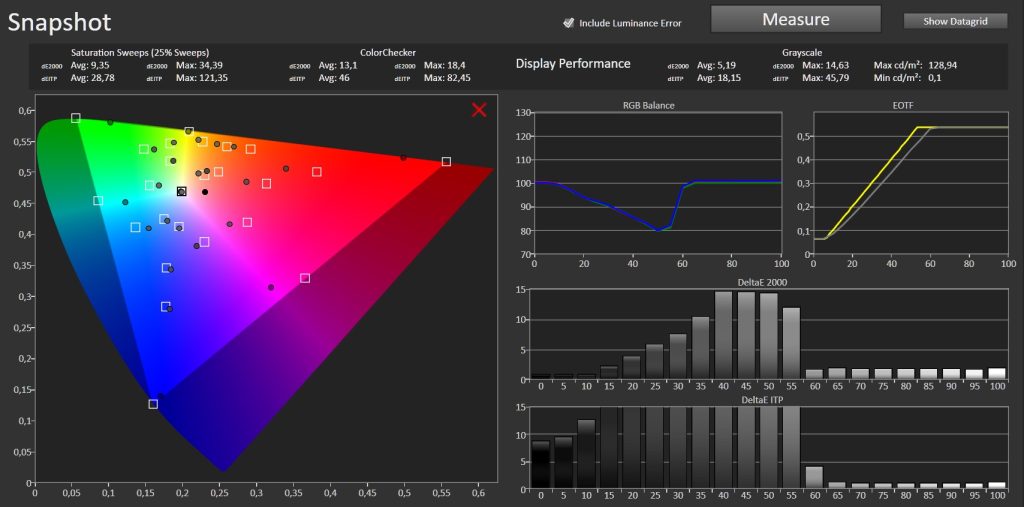Click the red X on the chromaticity diagram
Viewport: 1024px width, 507px height.
coord(479,110)
